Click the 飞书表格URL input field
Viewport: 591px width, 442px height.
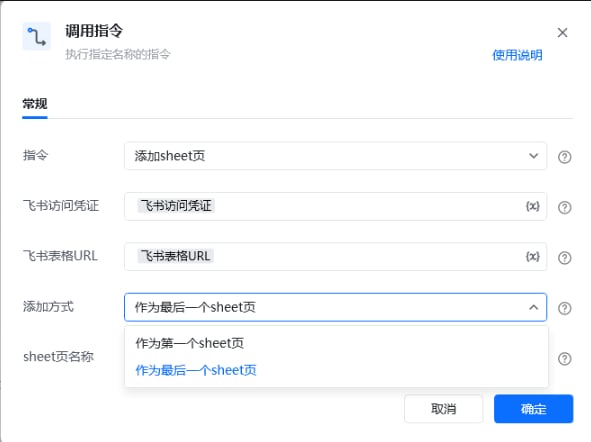pyautogui.click(x=335, y=256)
